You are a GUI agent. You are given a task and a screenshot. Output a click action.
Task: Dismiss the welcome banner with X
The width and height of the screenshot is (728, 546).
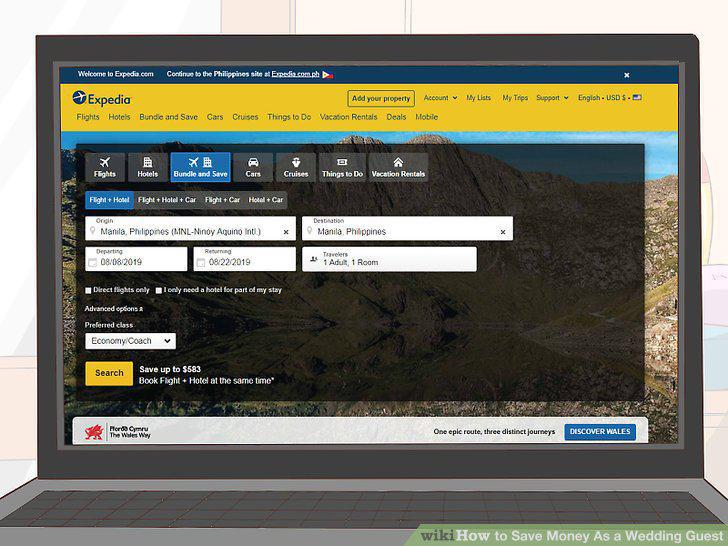pos(627,75)
